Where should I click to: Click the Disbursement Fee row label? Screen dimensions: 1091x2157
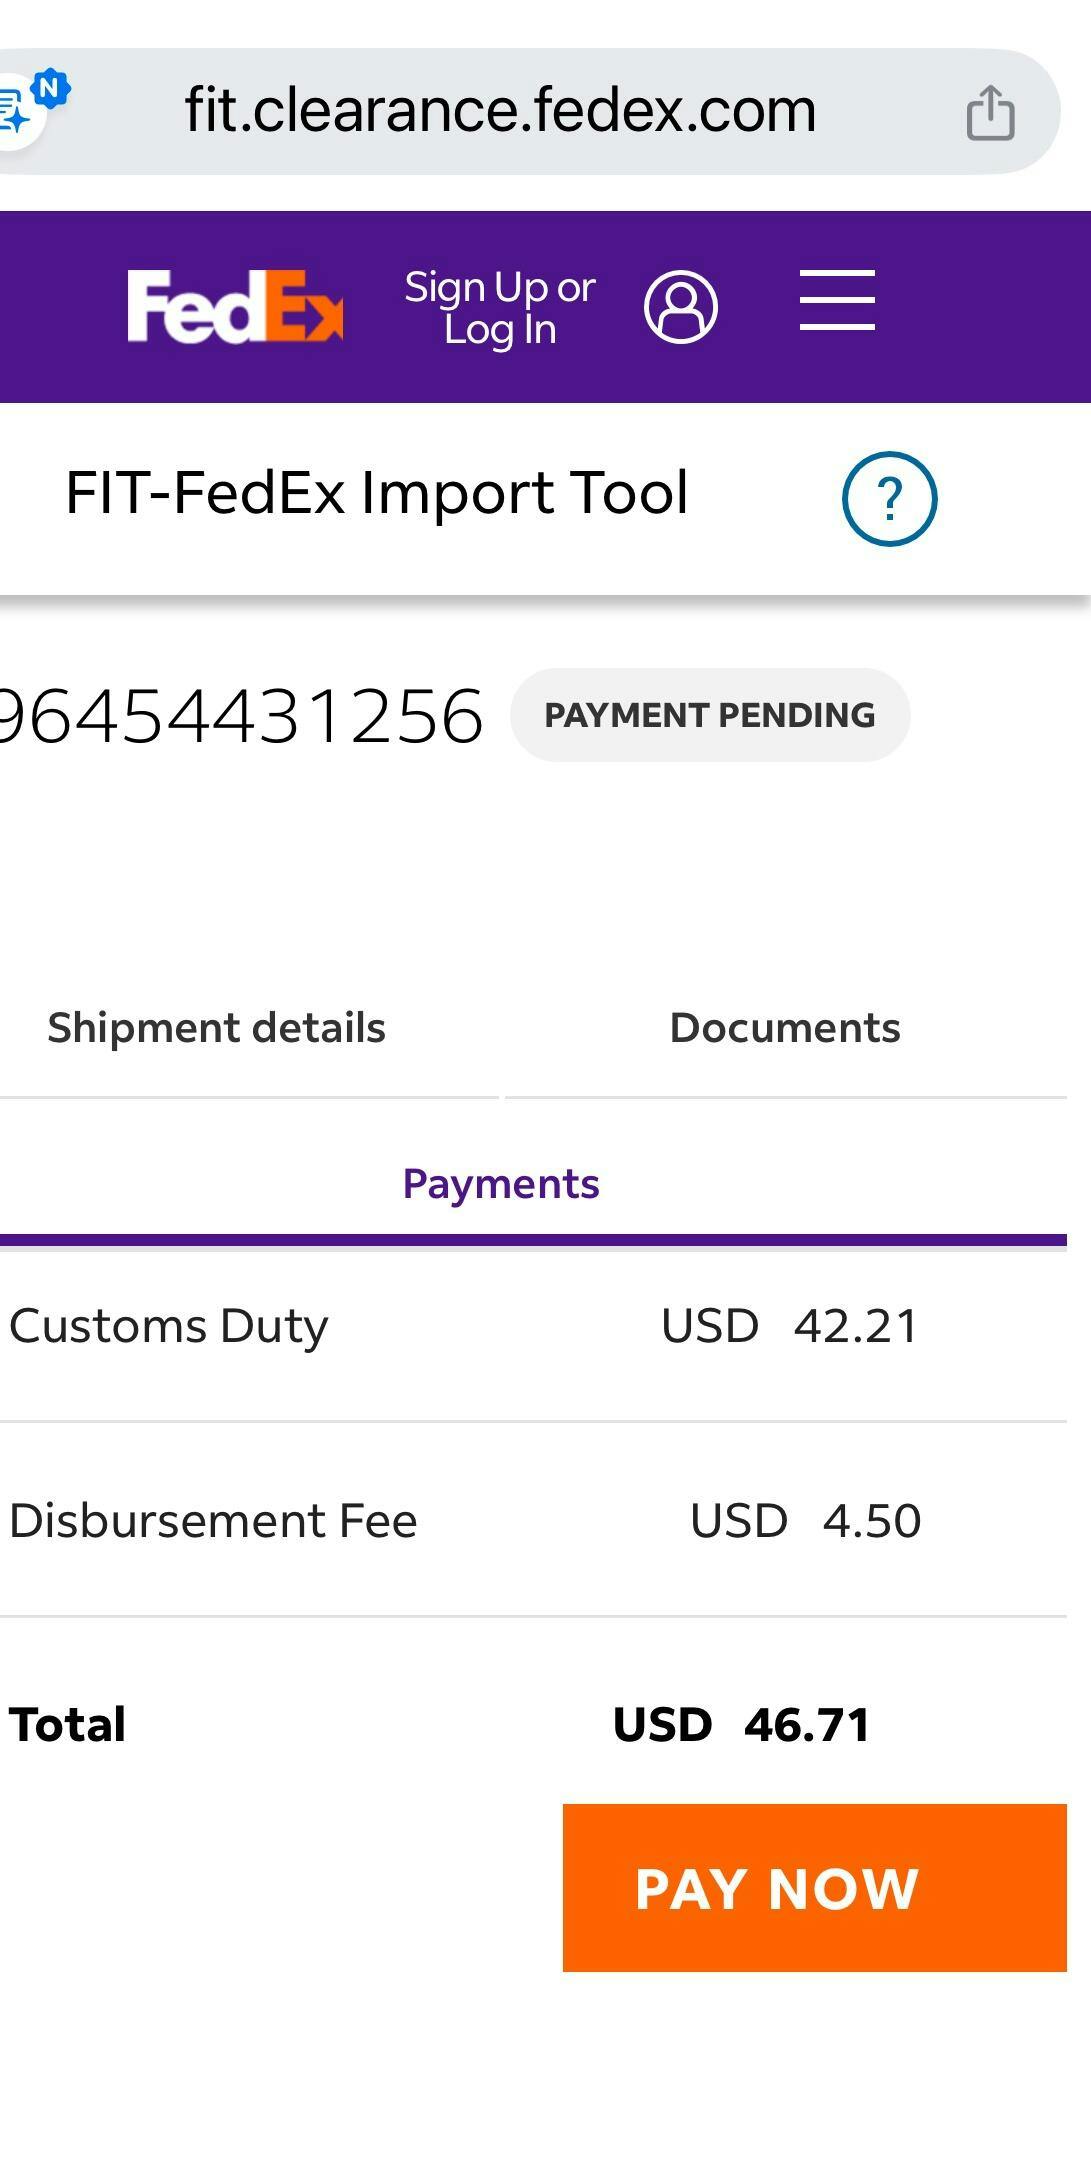213,1521
